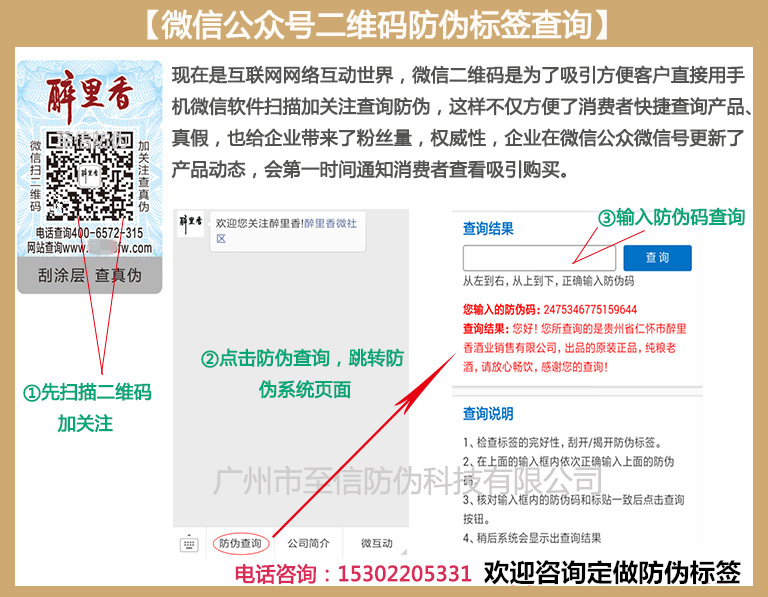Viewport: 768px width, 597px height.
Task: Click the blue 查询 button
Action: tap(657, 258)
